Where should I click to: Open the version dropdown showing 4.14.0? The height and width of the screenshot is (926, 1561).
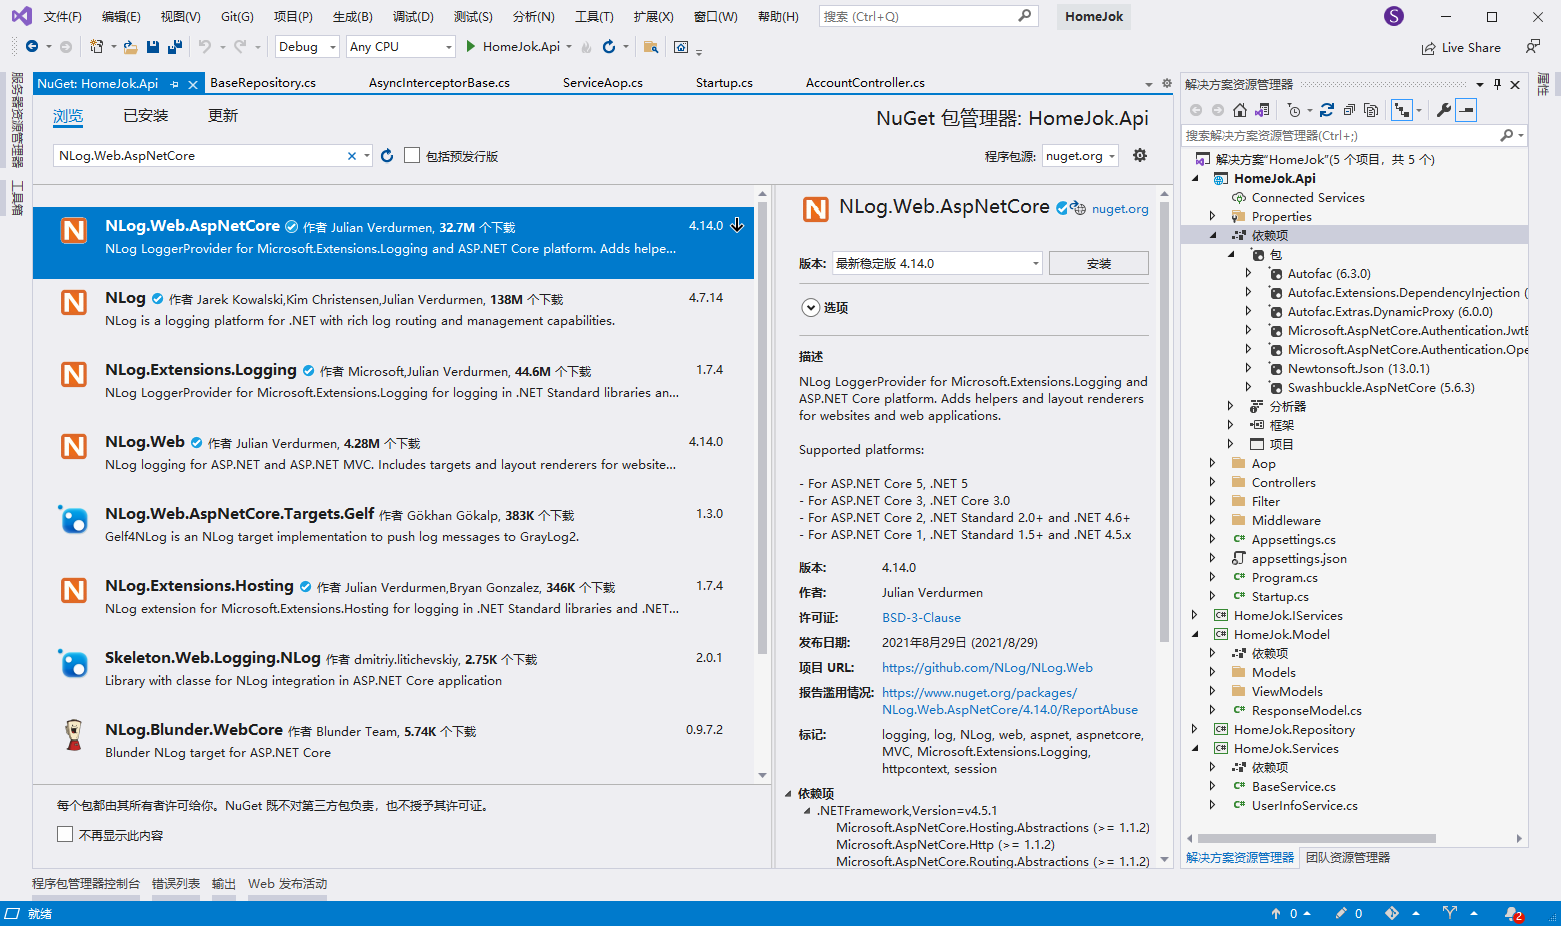click(937, 263)
